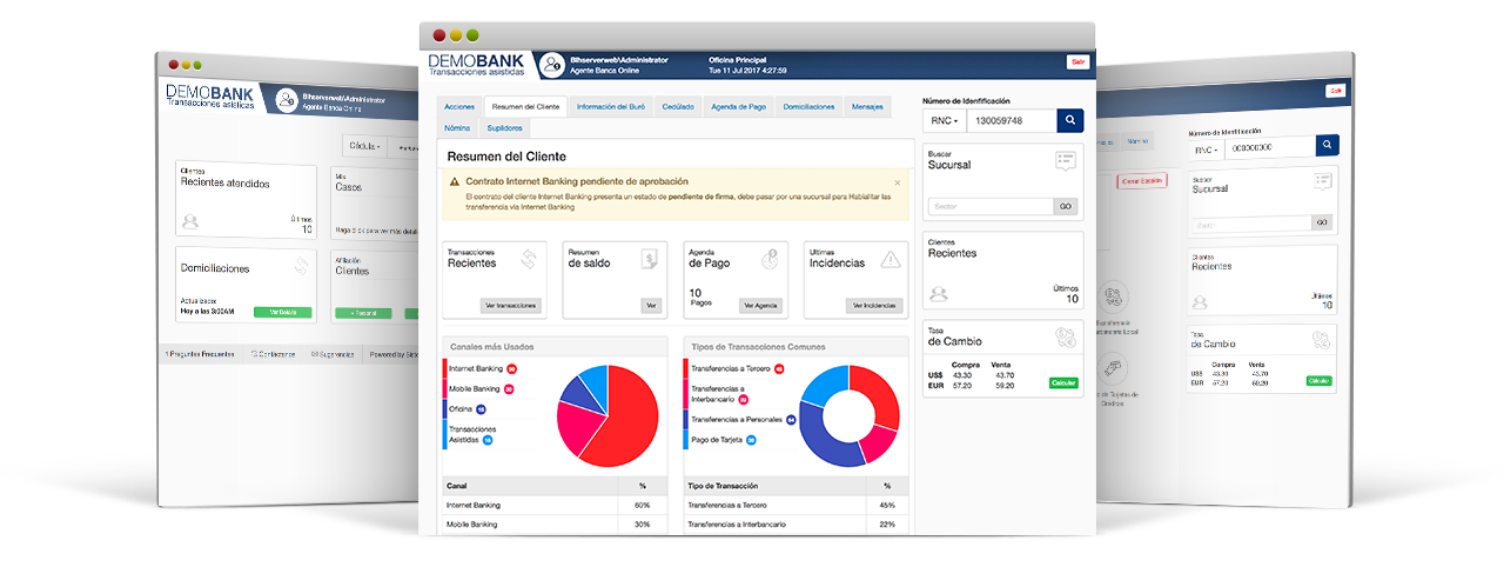Click the Recientes atendidos card in left window
The height and width of the screenshot is (577, 1504).
[246, 201]
